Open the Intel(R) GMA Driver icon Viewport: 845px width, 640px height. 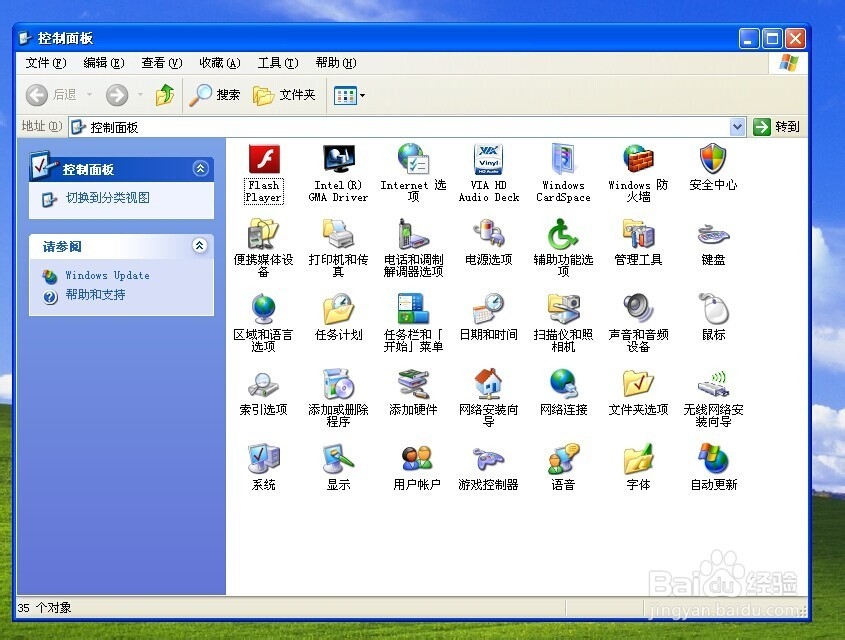[338, 160]
